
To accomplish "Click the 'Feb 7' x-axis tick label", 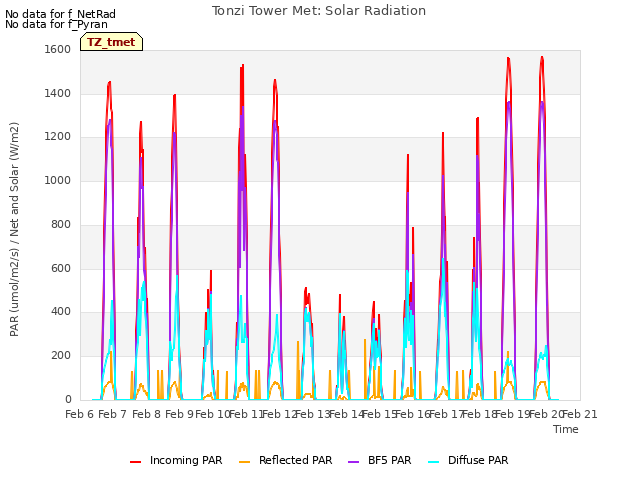I will (x=113, y=414).
